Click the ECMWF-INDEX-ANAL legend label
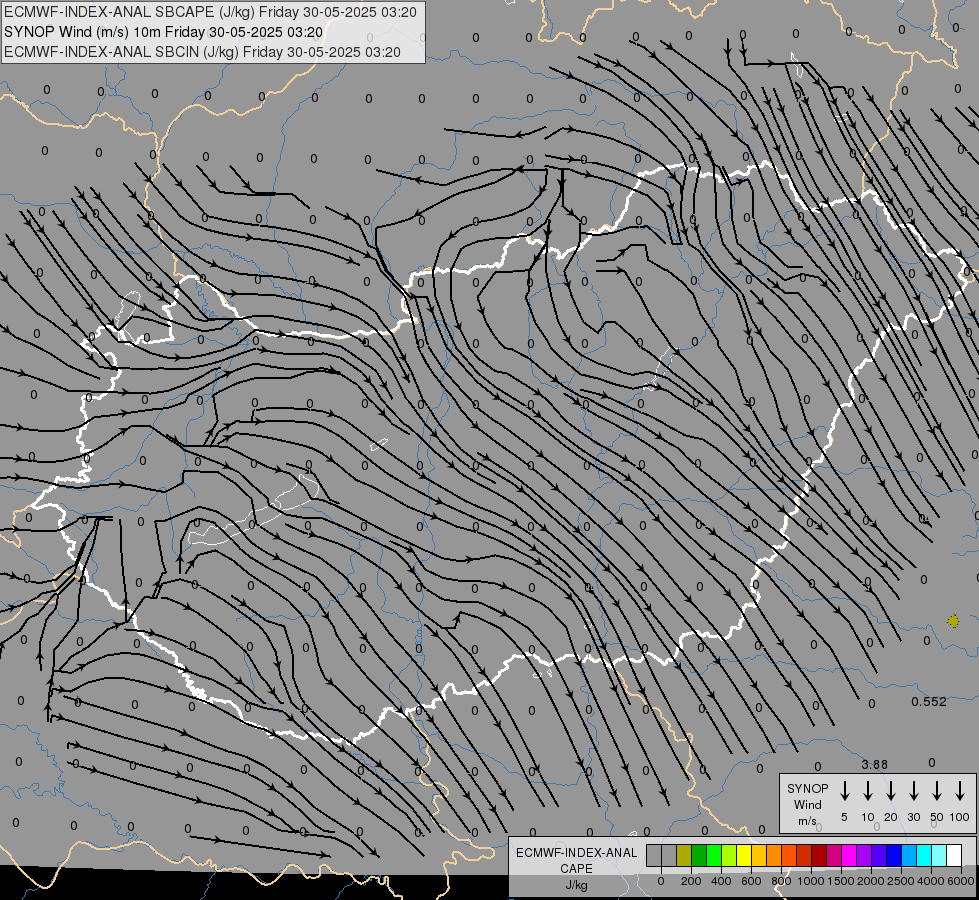Image resolution: width=979 pixels, height=900 pixels. click(576, 853)
